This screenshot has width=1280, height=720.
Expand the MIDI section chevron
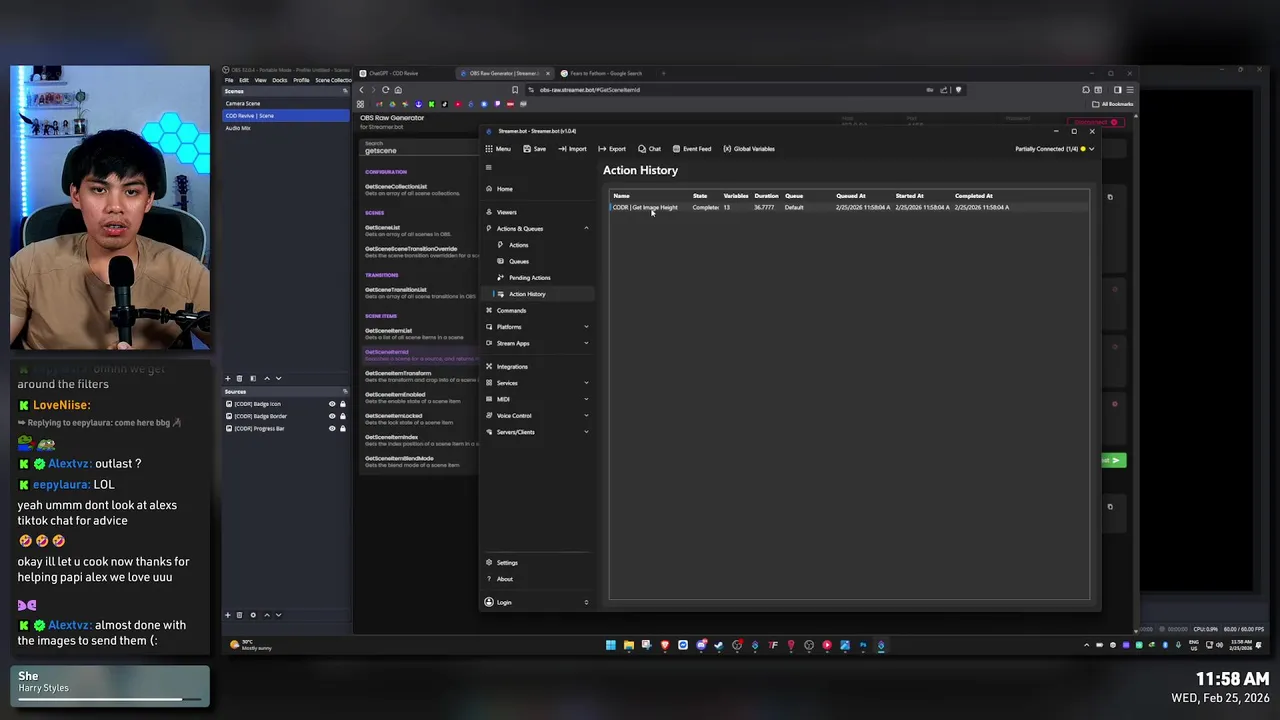pyautogui.click(x=586, y=399)
